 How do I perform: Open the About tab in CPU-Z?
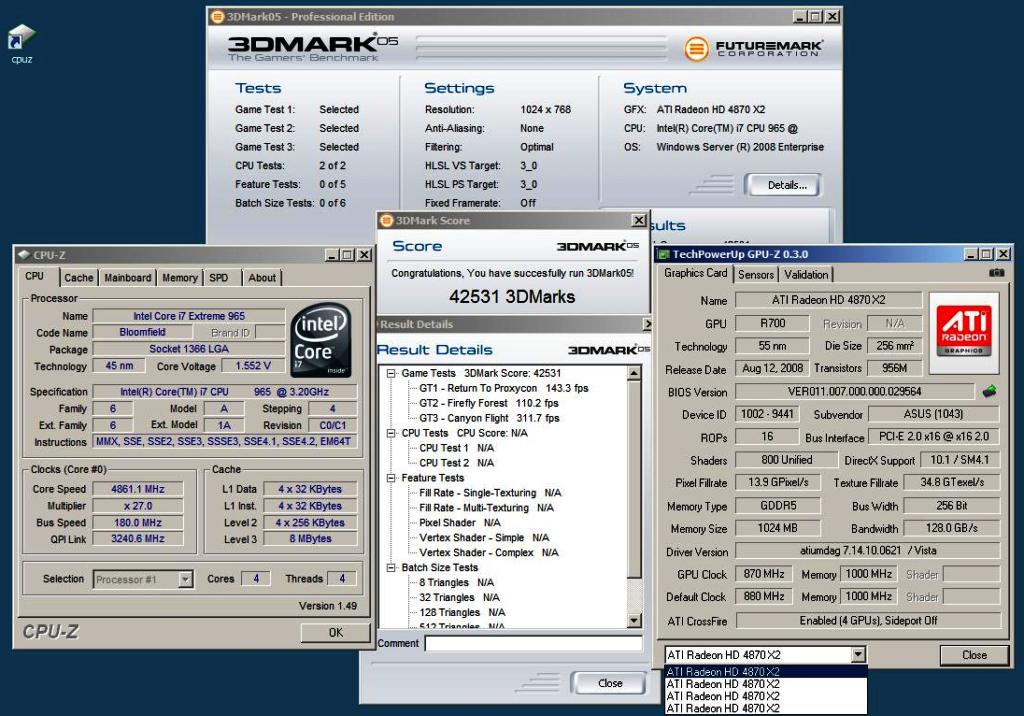[262, 278]
